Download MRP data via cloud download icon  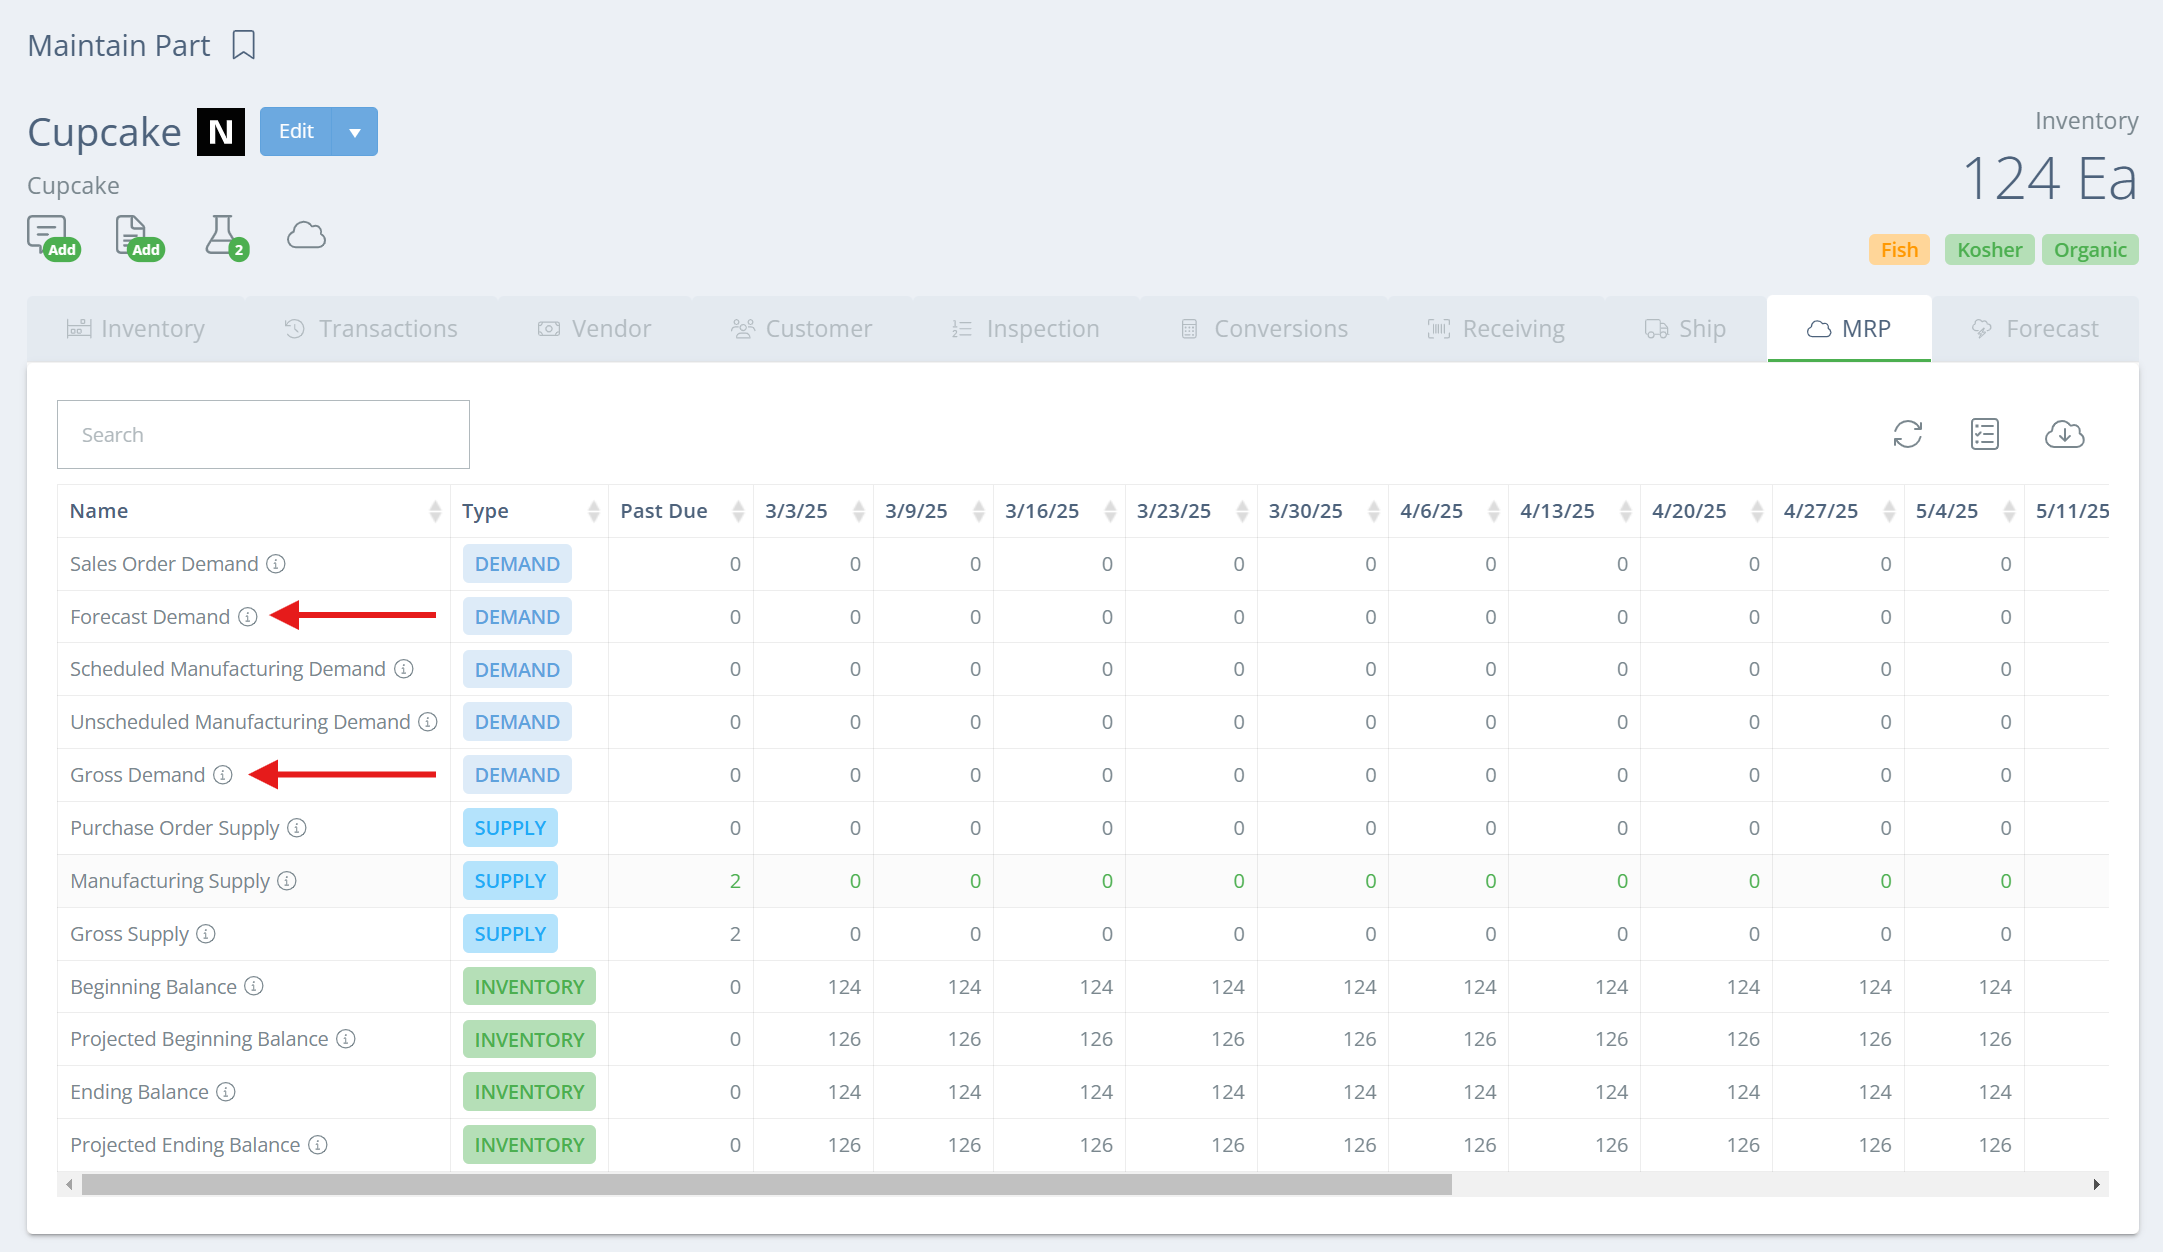point(2064,434)
